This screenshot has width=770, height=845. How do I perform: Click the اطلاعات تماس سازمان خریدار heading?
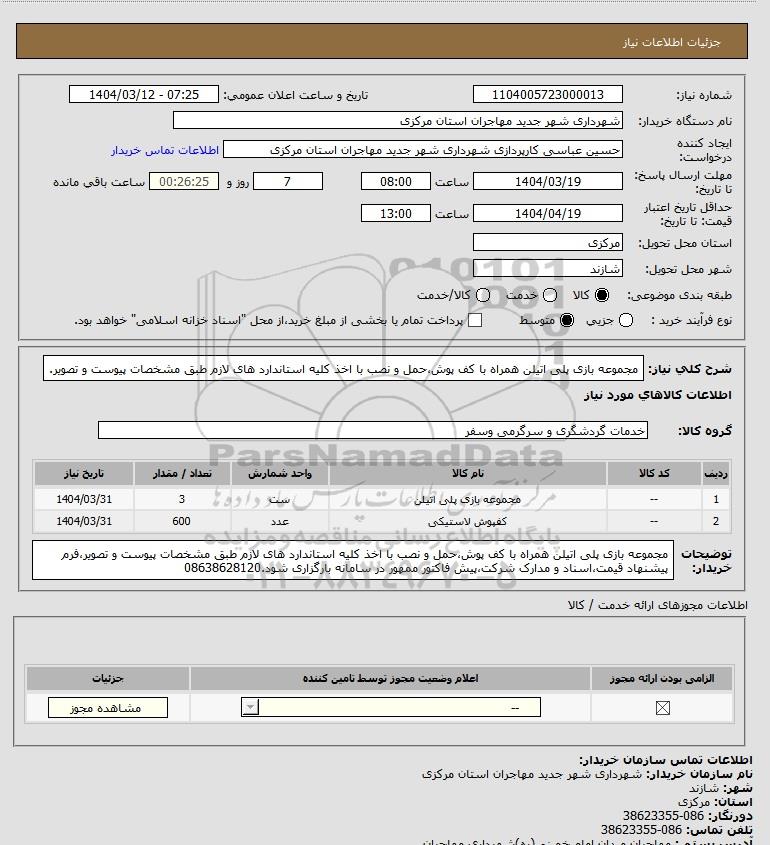tap(665, 760)
